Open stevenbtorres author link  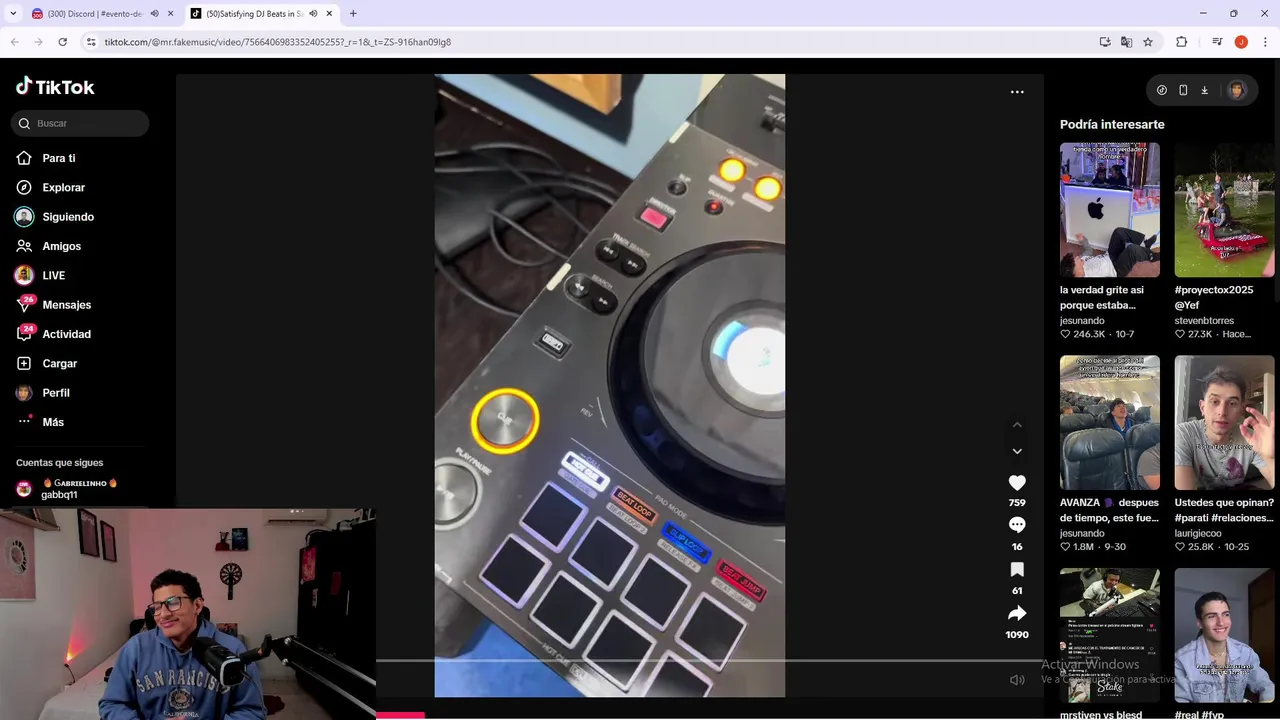coord(1204,321)
